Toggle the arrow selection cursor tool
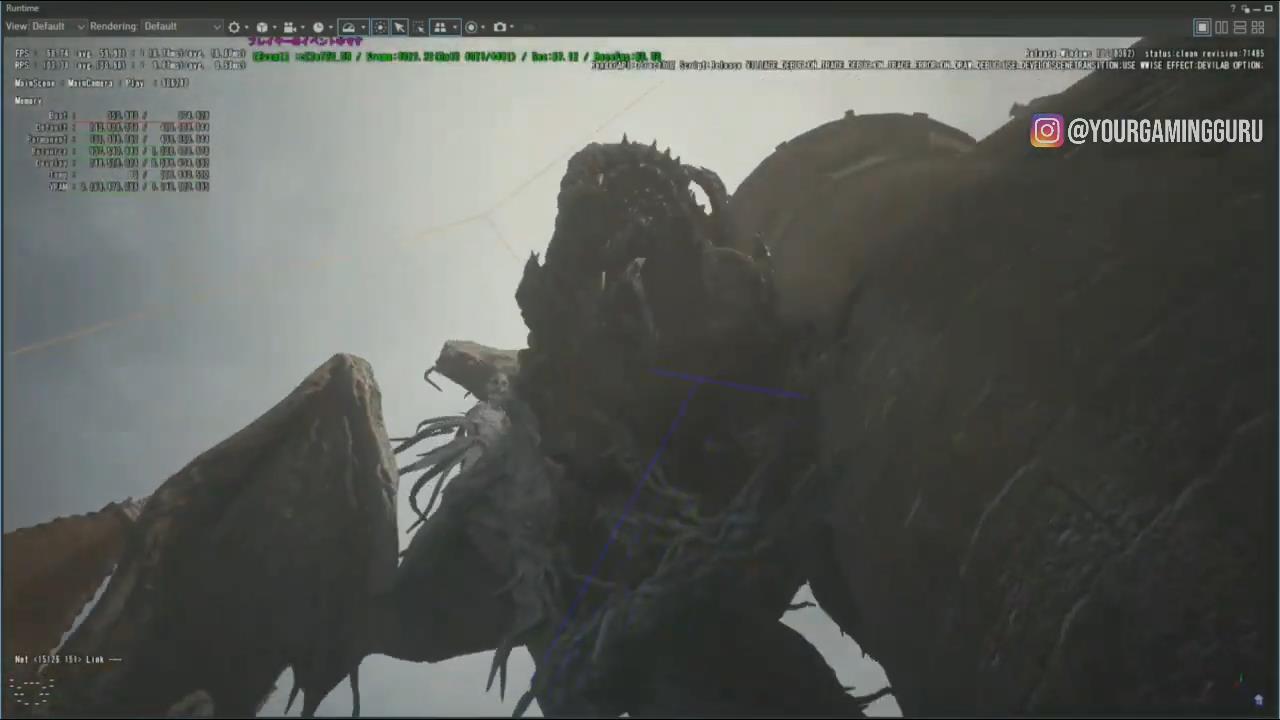This screenshot has width=1280, height=720. click(399, 27)
